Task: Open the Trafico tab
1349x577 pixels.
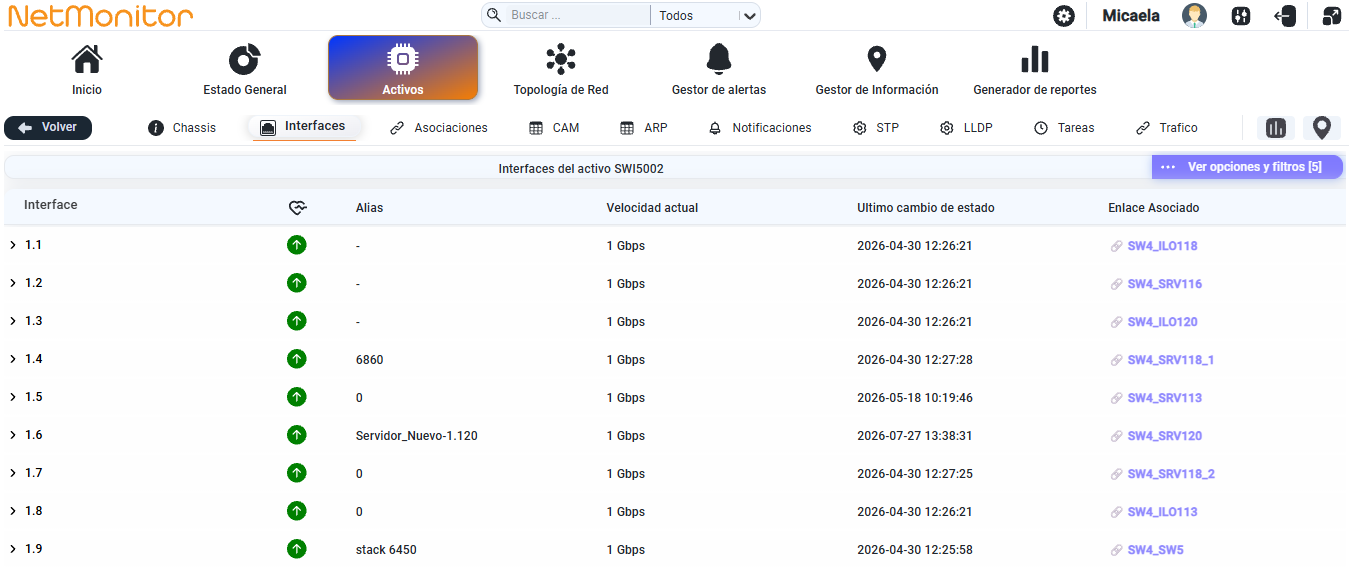Action: click(x=1167, y=128)
